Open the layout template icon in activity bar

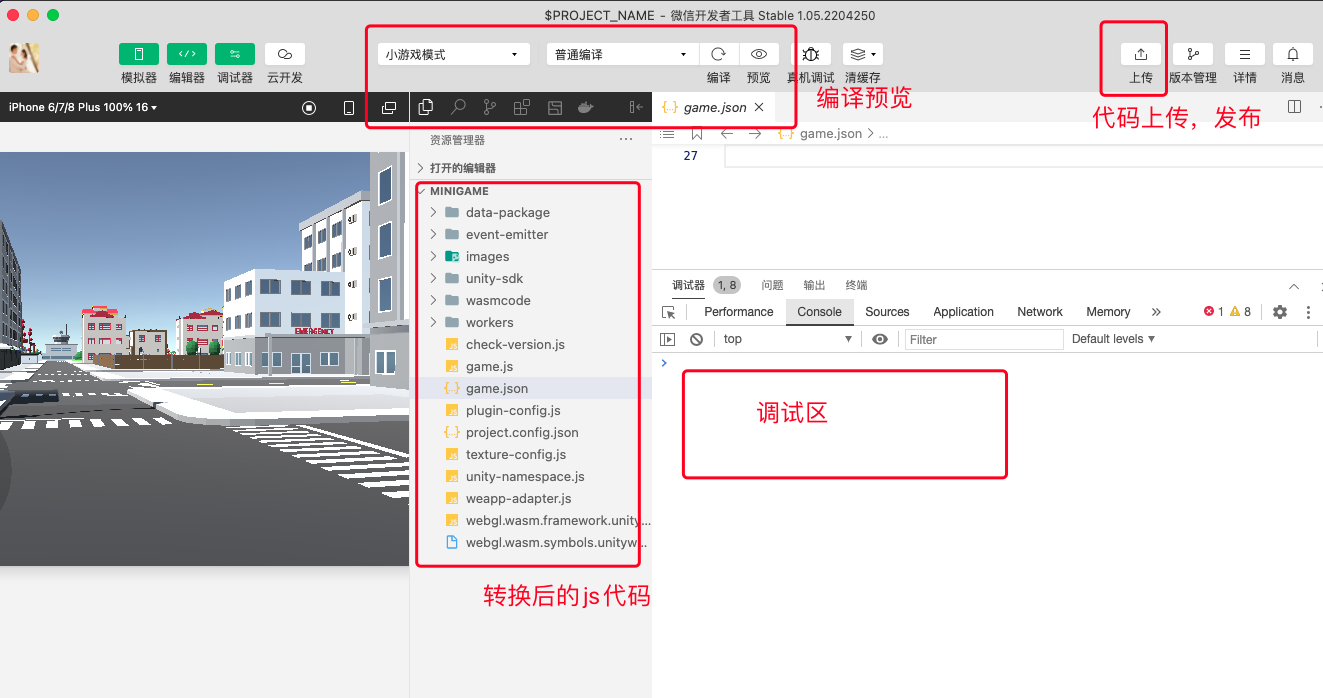pos(554,107)
